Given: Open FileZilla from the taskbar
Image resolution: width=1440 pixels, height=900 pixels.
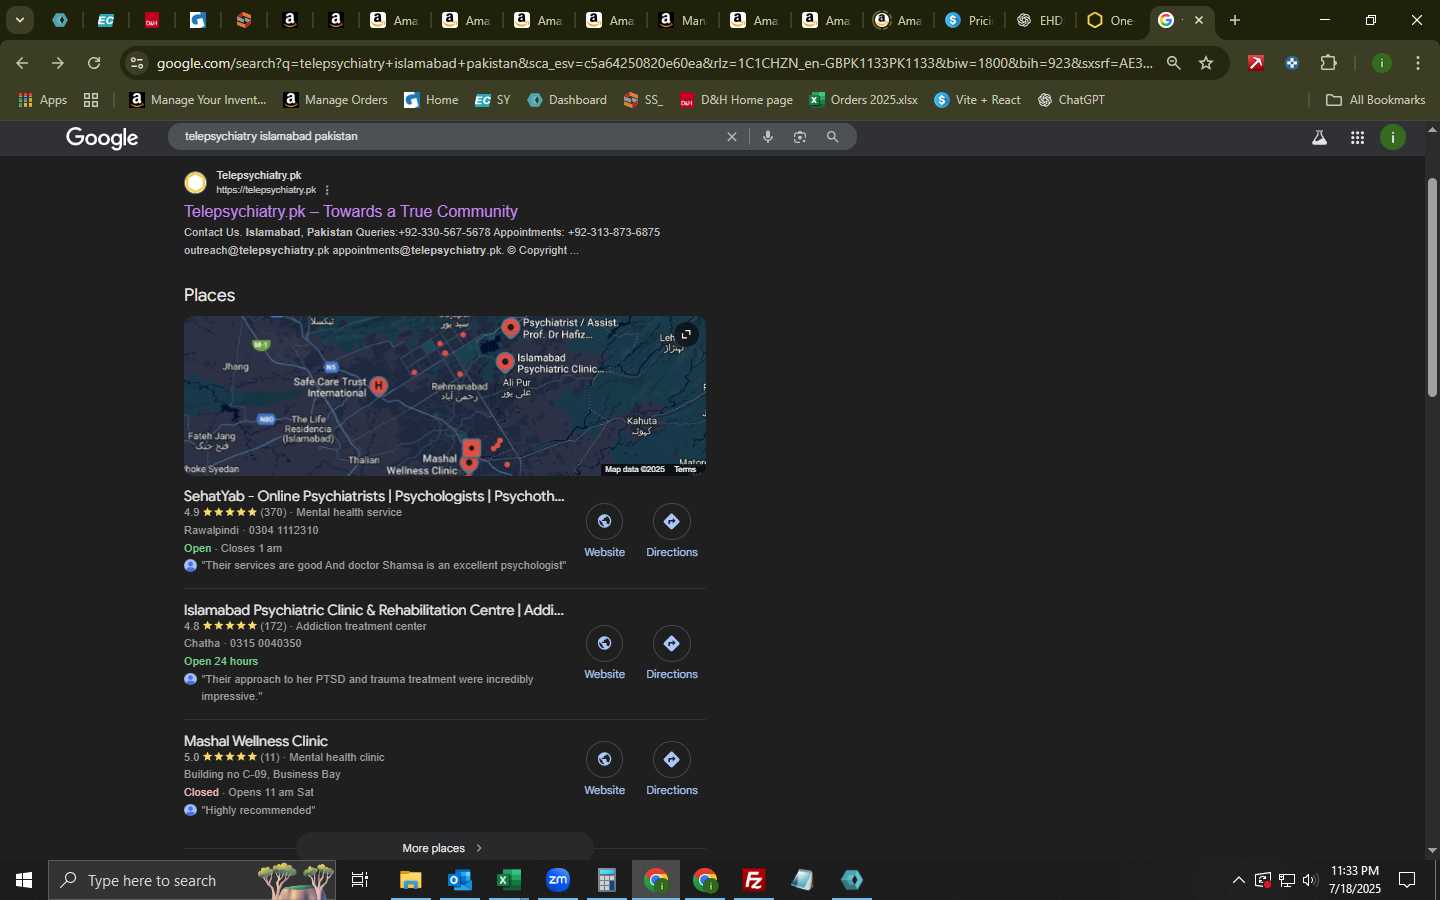Looking at the screenshot, I should [x=754, y=880].
